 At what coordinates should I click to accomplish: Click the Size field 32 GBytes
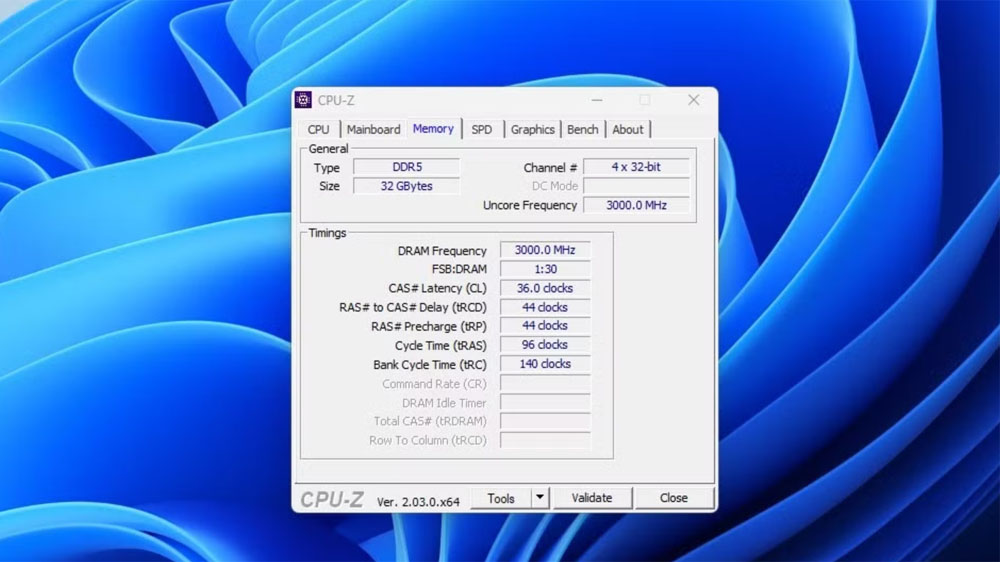coord(407,186)
